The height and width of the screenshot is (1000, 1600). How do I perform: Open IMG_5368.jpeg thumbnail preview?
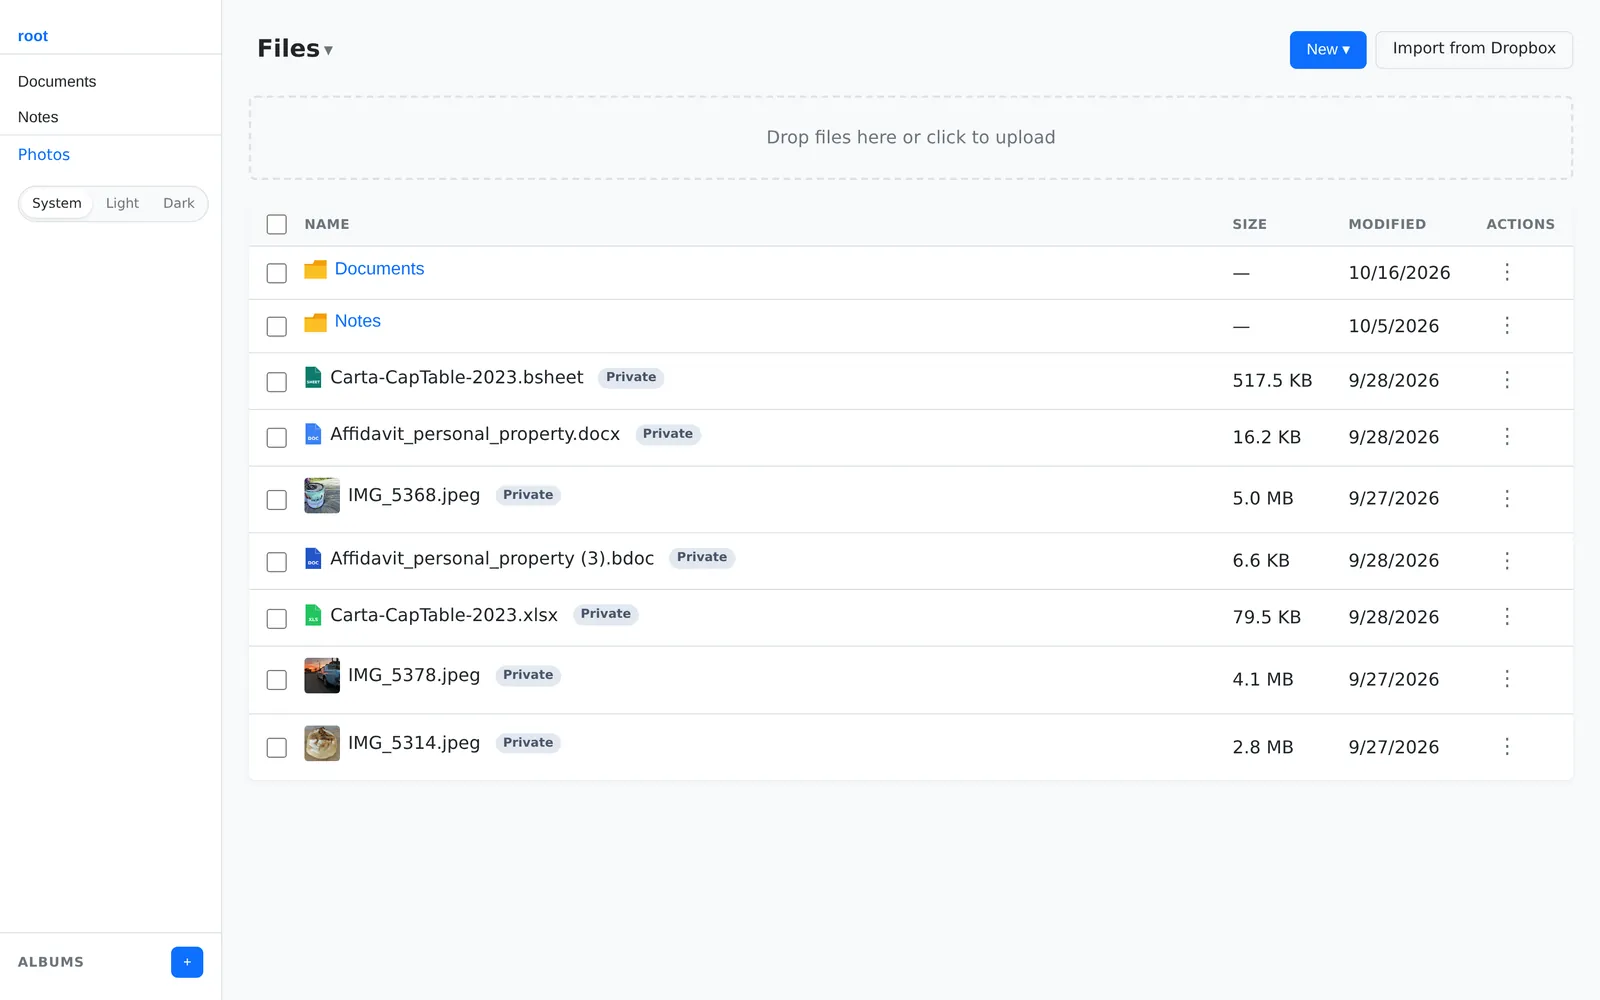point(322,495)
